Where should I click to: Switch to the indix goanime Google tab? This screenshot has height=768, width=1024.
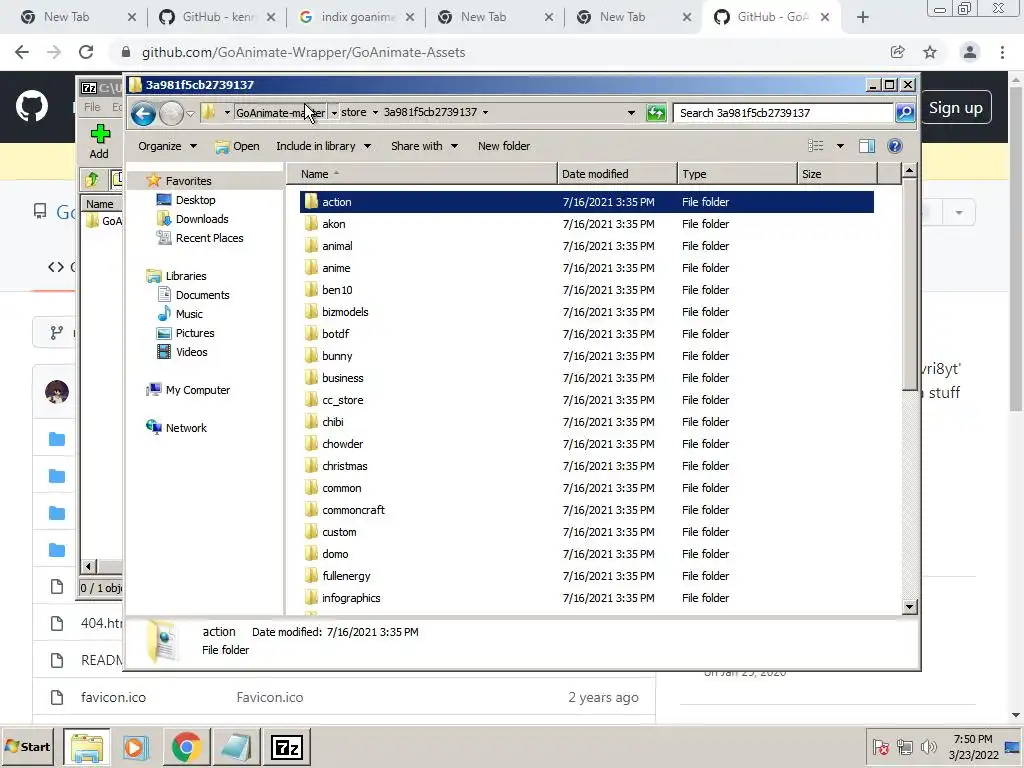tap(357, 17)
